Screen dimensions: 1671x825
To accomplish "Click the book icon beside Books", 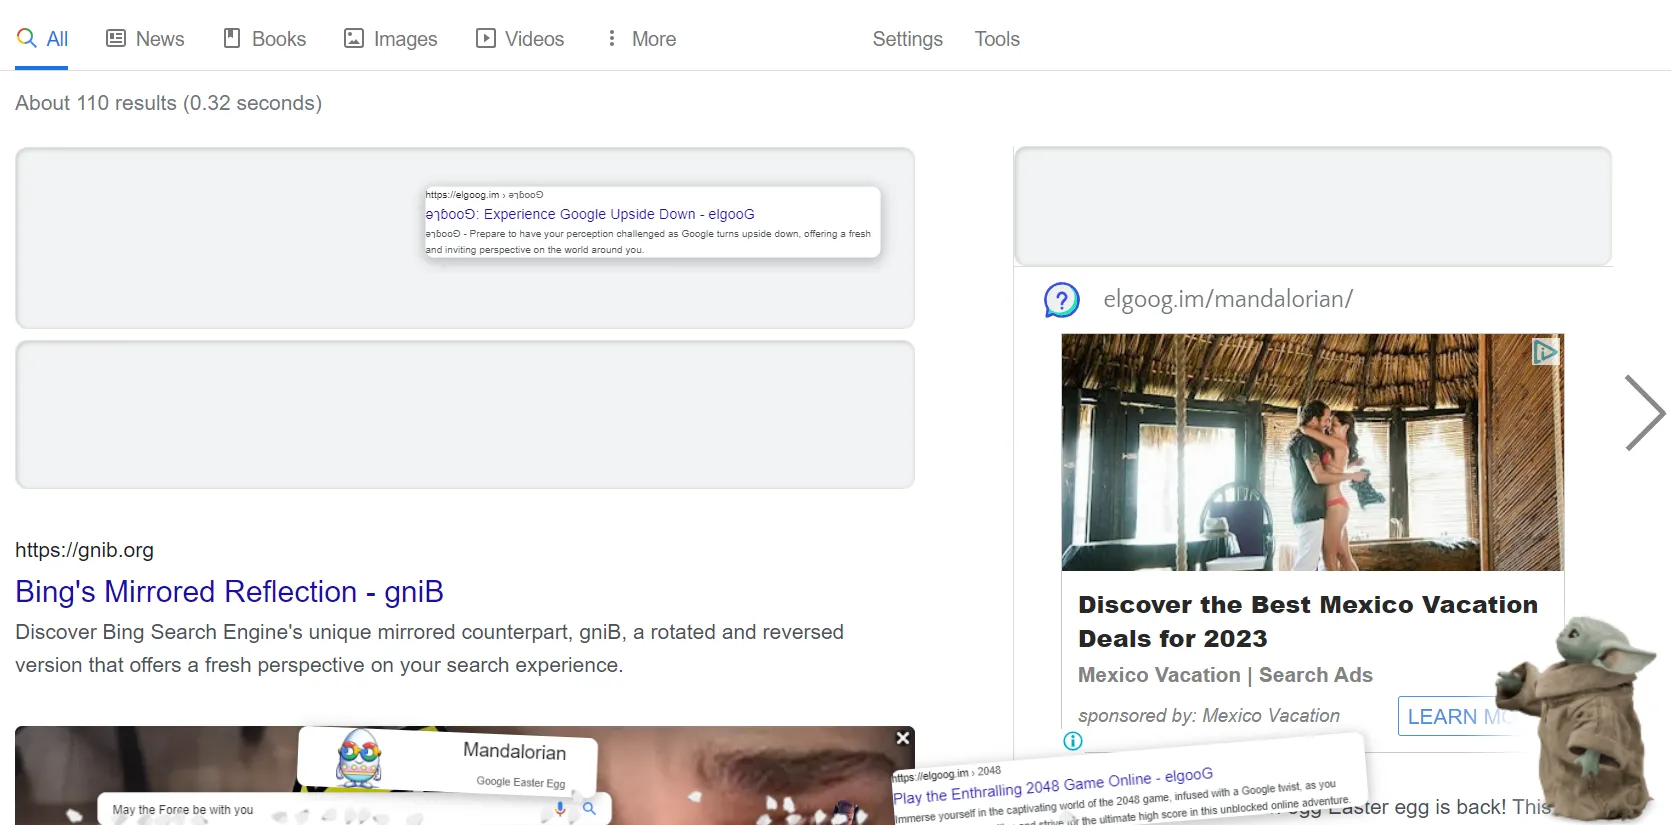I will pyautogui.click(x=232, y=38).
